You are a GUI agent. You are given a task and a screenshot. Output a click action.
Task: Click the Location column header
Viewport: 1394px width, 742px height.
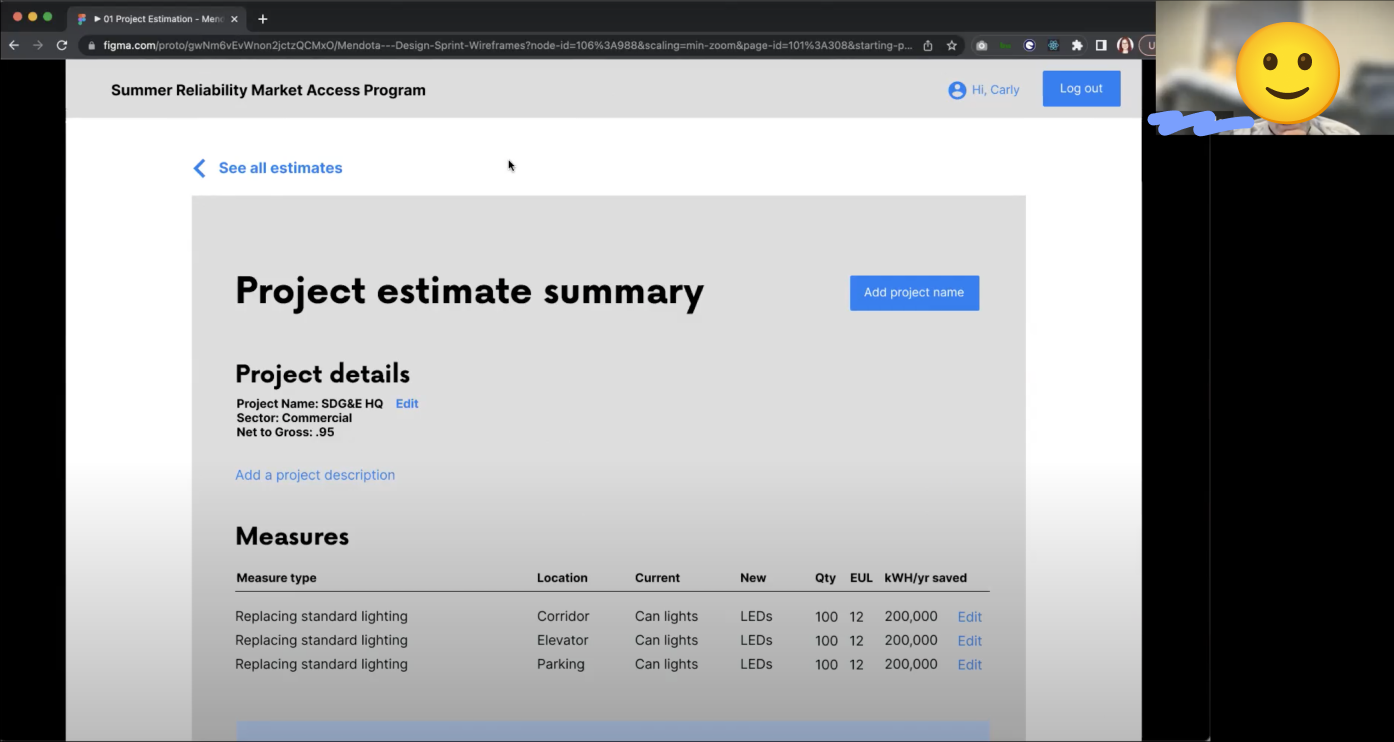click(562, 578)
